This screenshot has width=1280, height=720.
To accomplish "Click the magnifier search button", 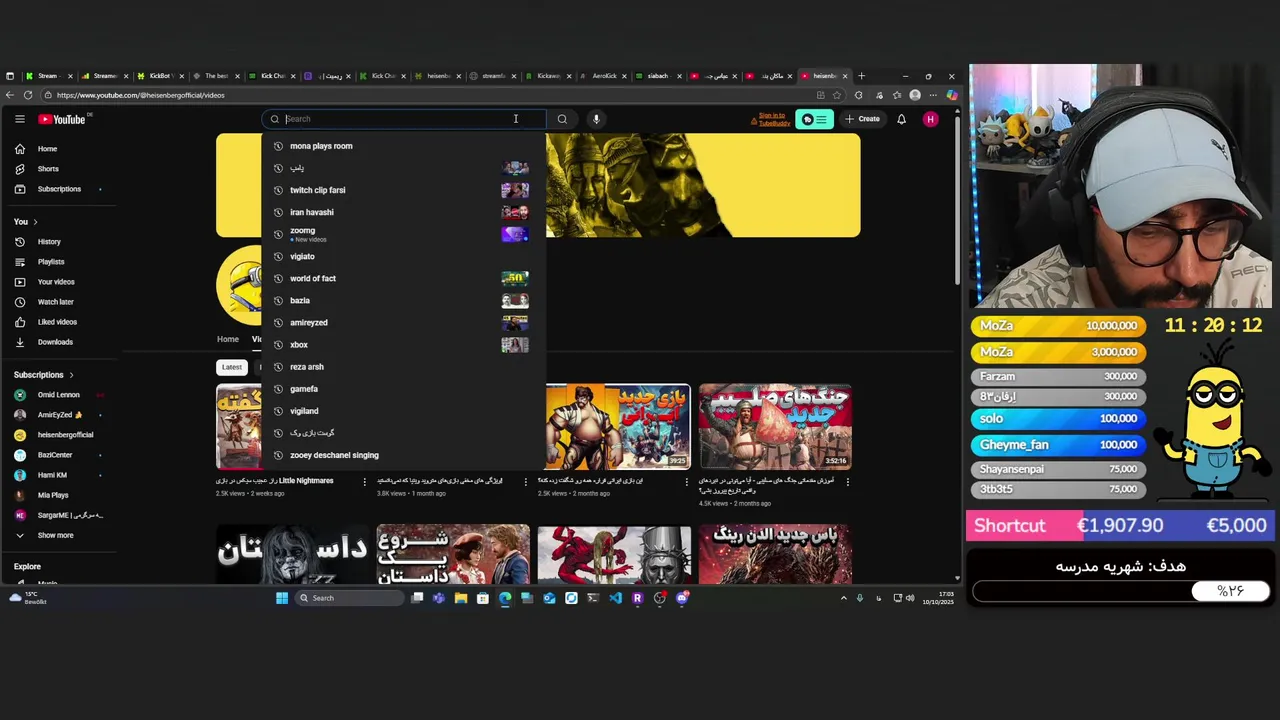I will [x=562, y=119].
